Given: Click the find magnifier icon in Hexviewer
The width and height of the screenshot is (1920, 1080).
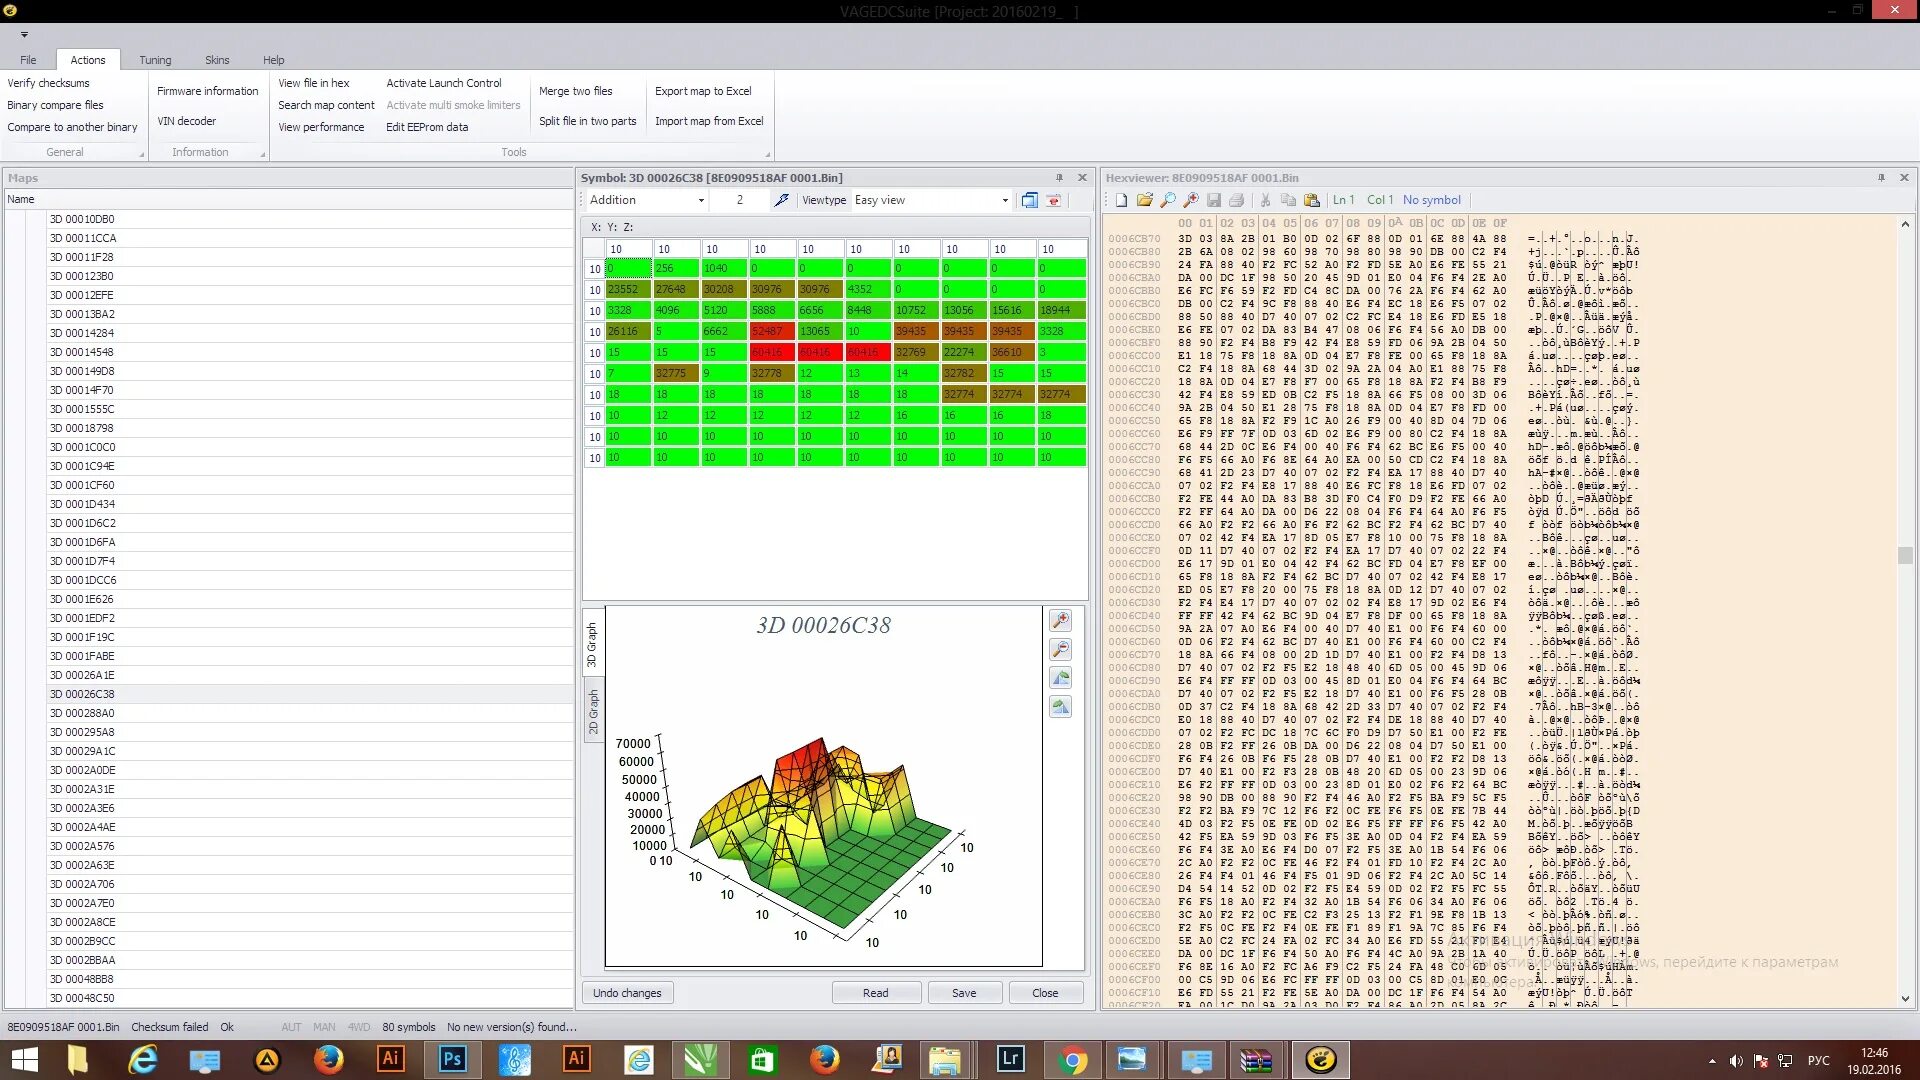Looking at the screenshot, I should (x=1167, y=200).
